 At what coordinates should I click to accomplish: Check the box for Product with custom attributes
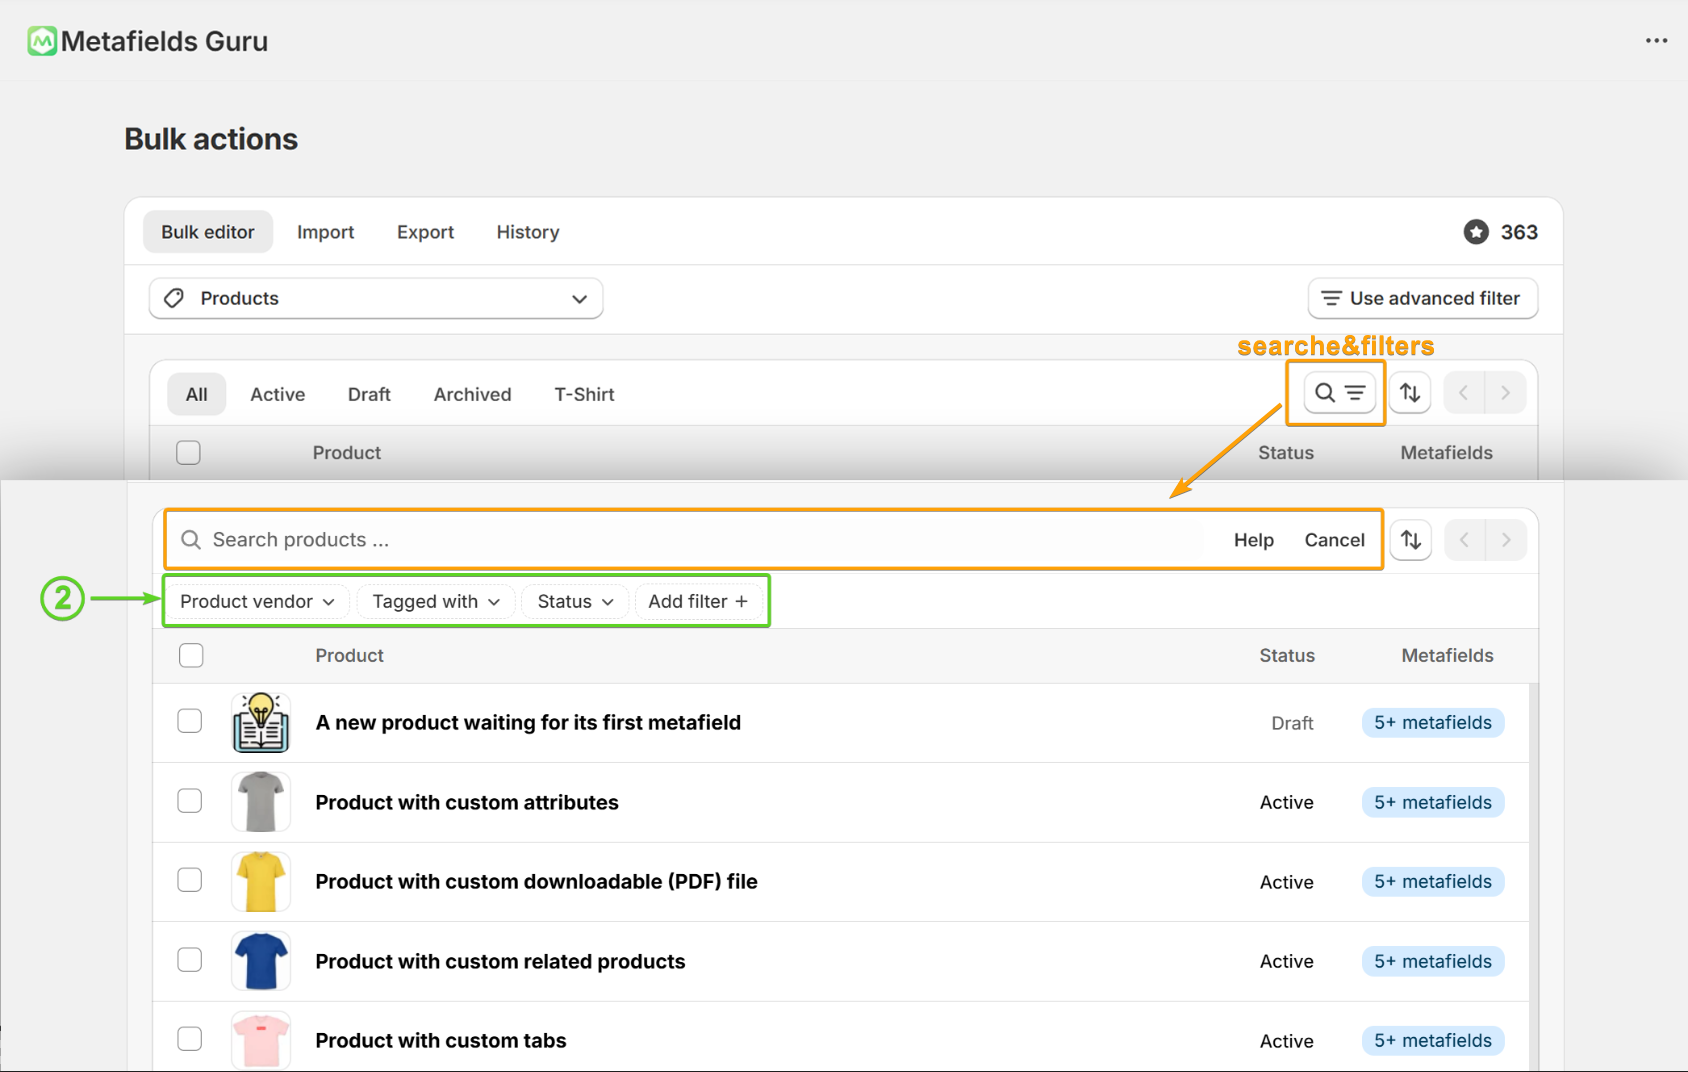pyautogui.click(x=190, y=801)
